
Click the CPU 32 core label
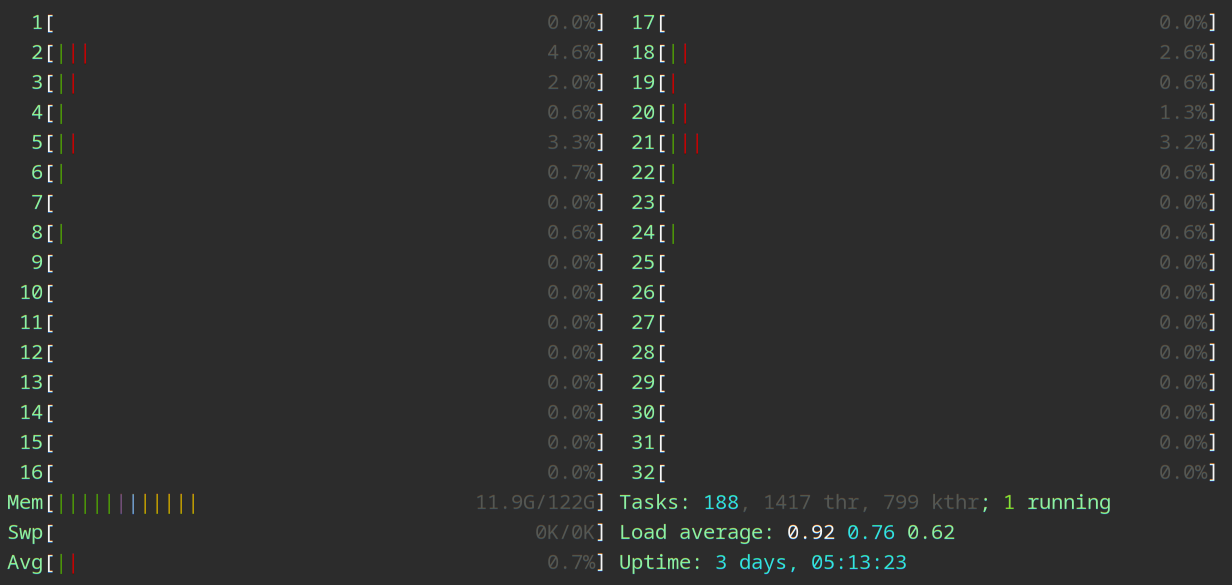[x=643, y=473]
